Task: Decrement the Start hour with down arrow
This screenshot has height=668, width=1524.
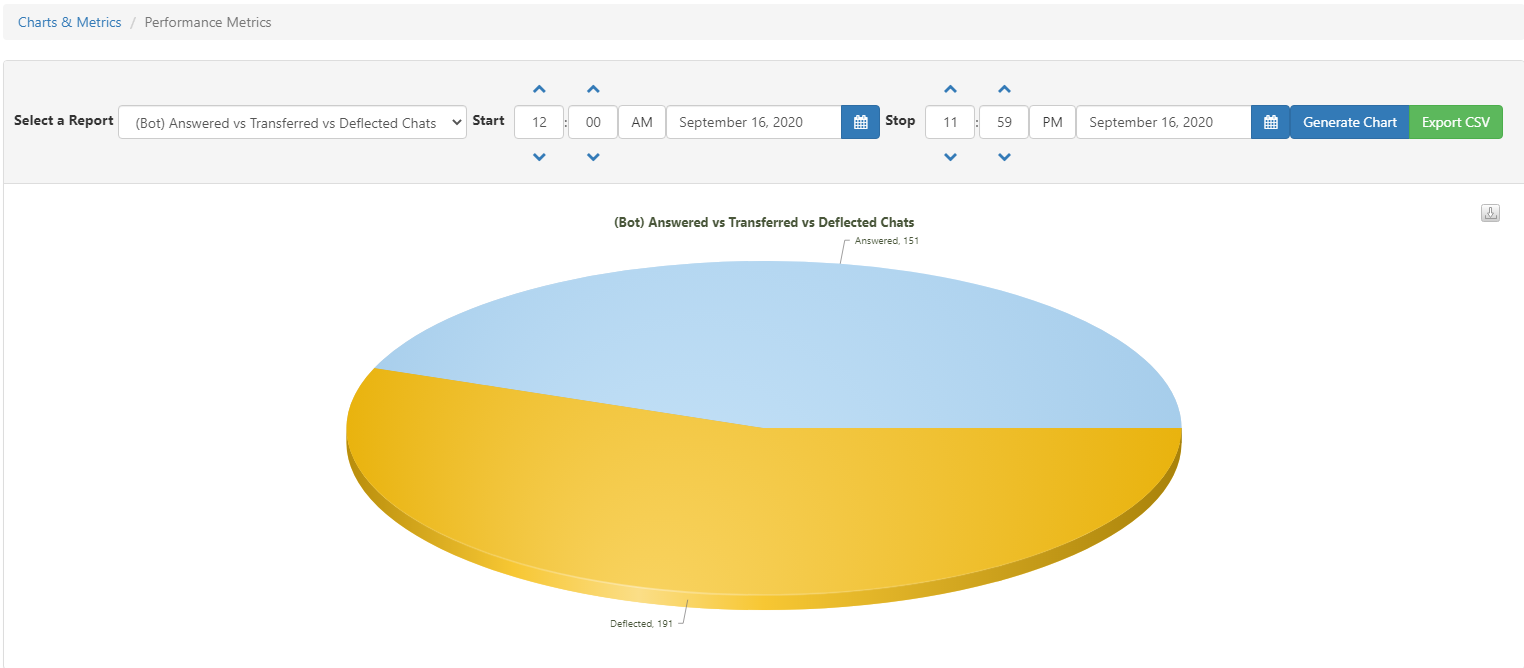Action: (539, 156)
